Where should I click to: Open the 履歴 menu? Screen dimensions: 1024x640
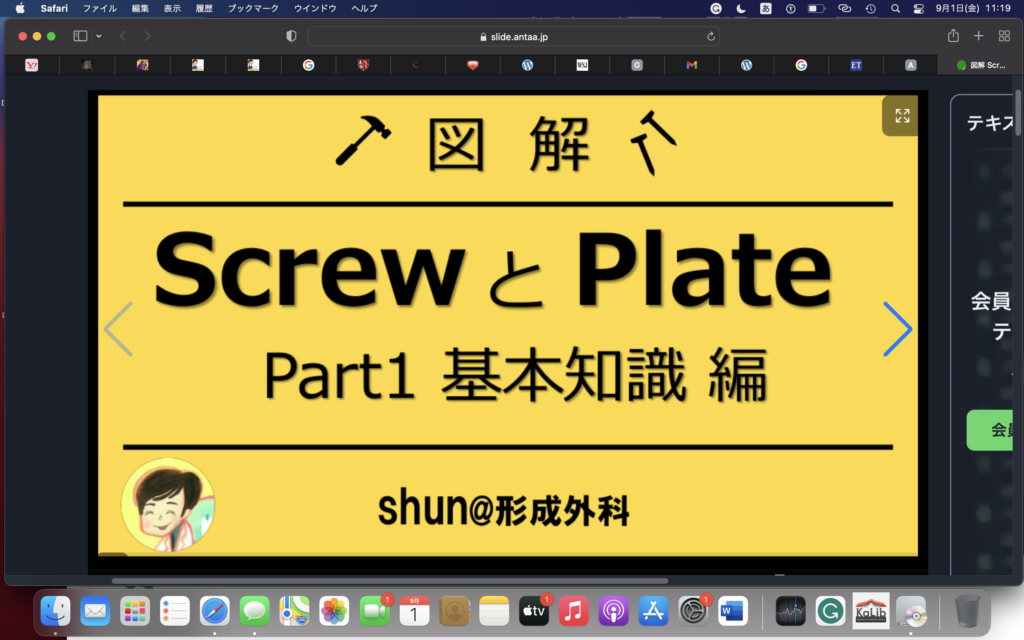203,8
